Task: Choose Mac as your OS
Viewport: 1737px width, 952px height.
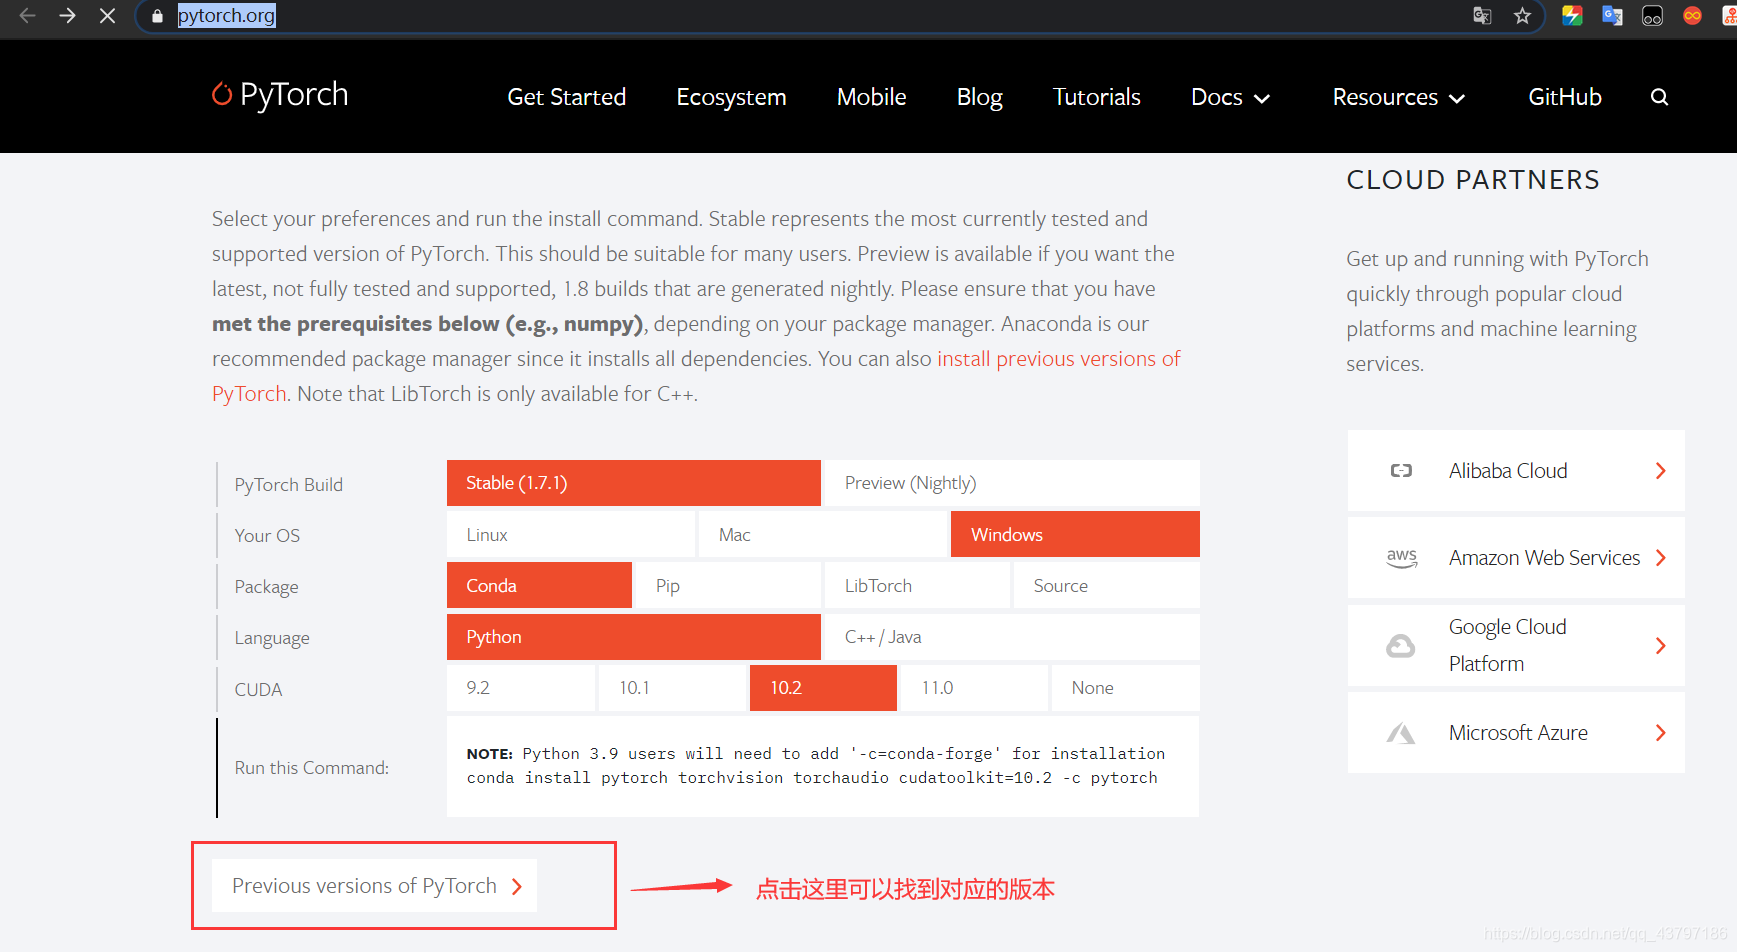Action: click(823, 535)
